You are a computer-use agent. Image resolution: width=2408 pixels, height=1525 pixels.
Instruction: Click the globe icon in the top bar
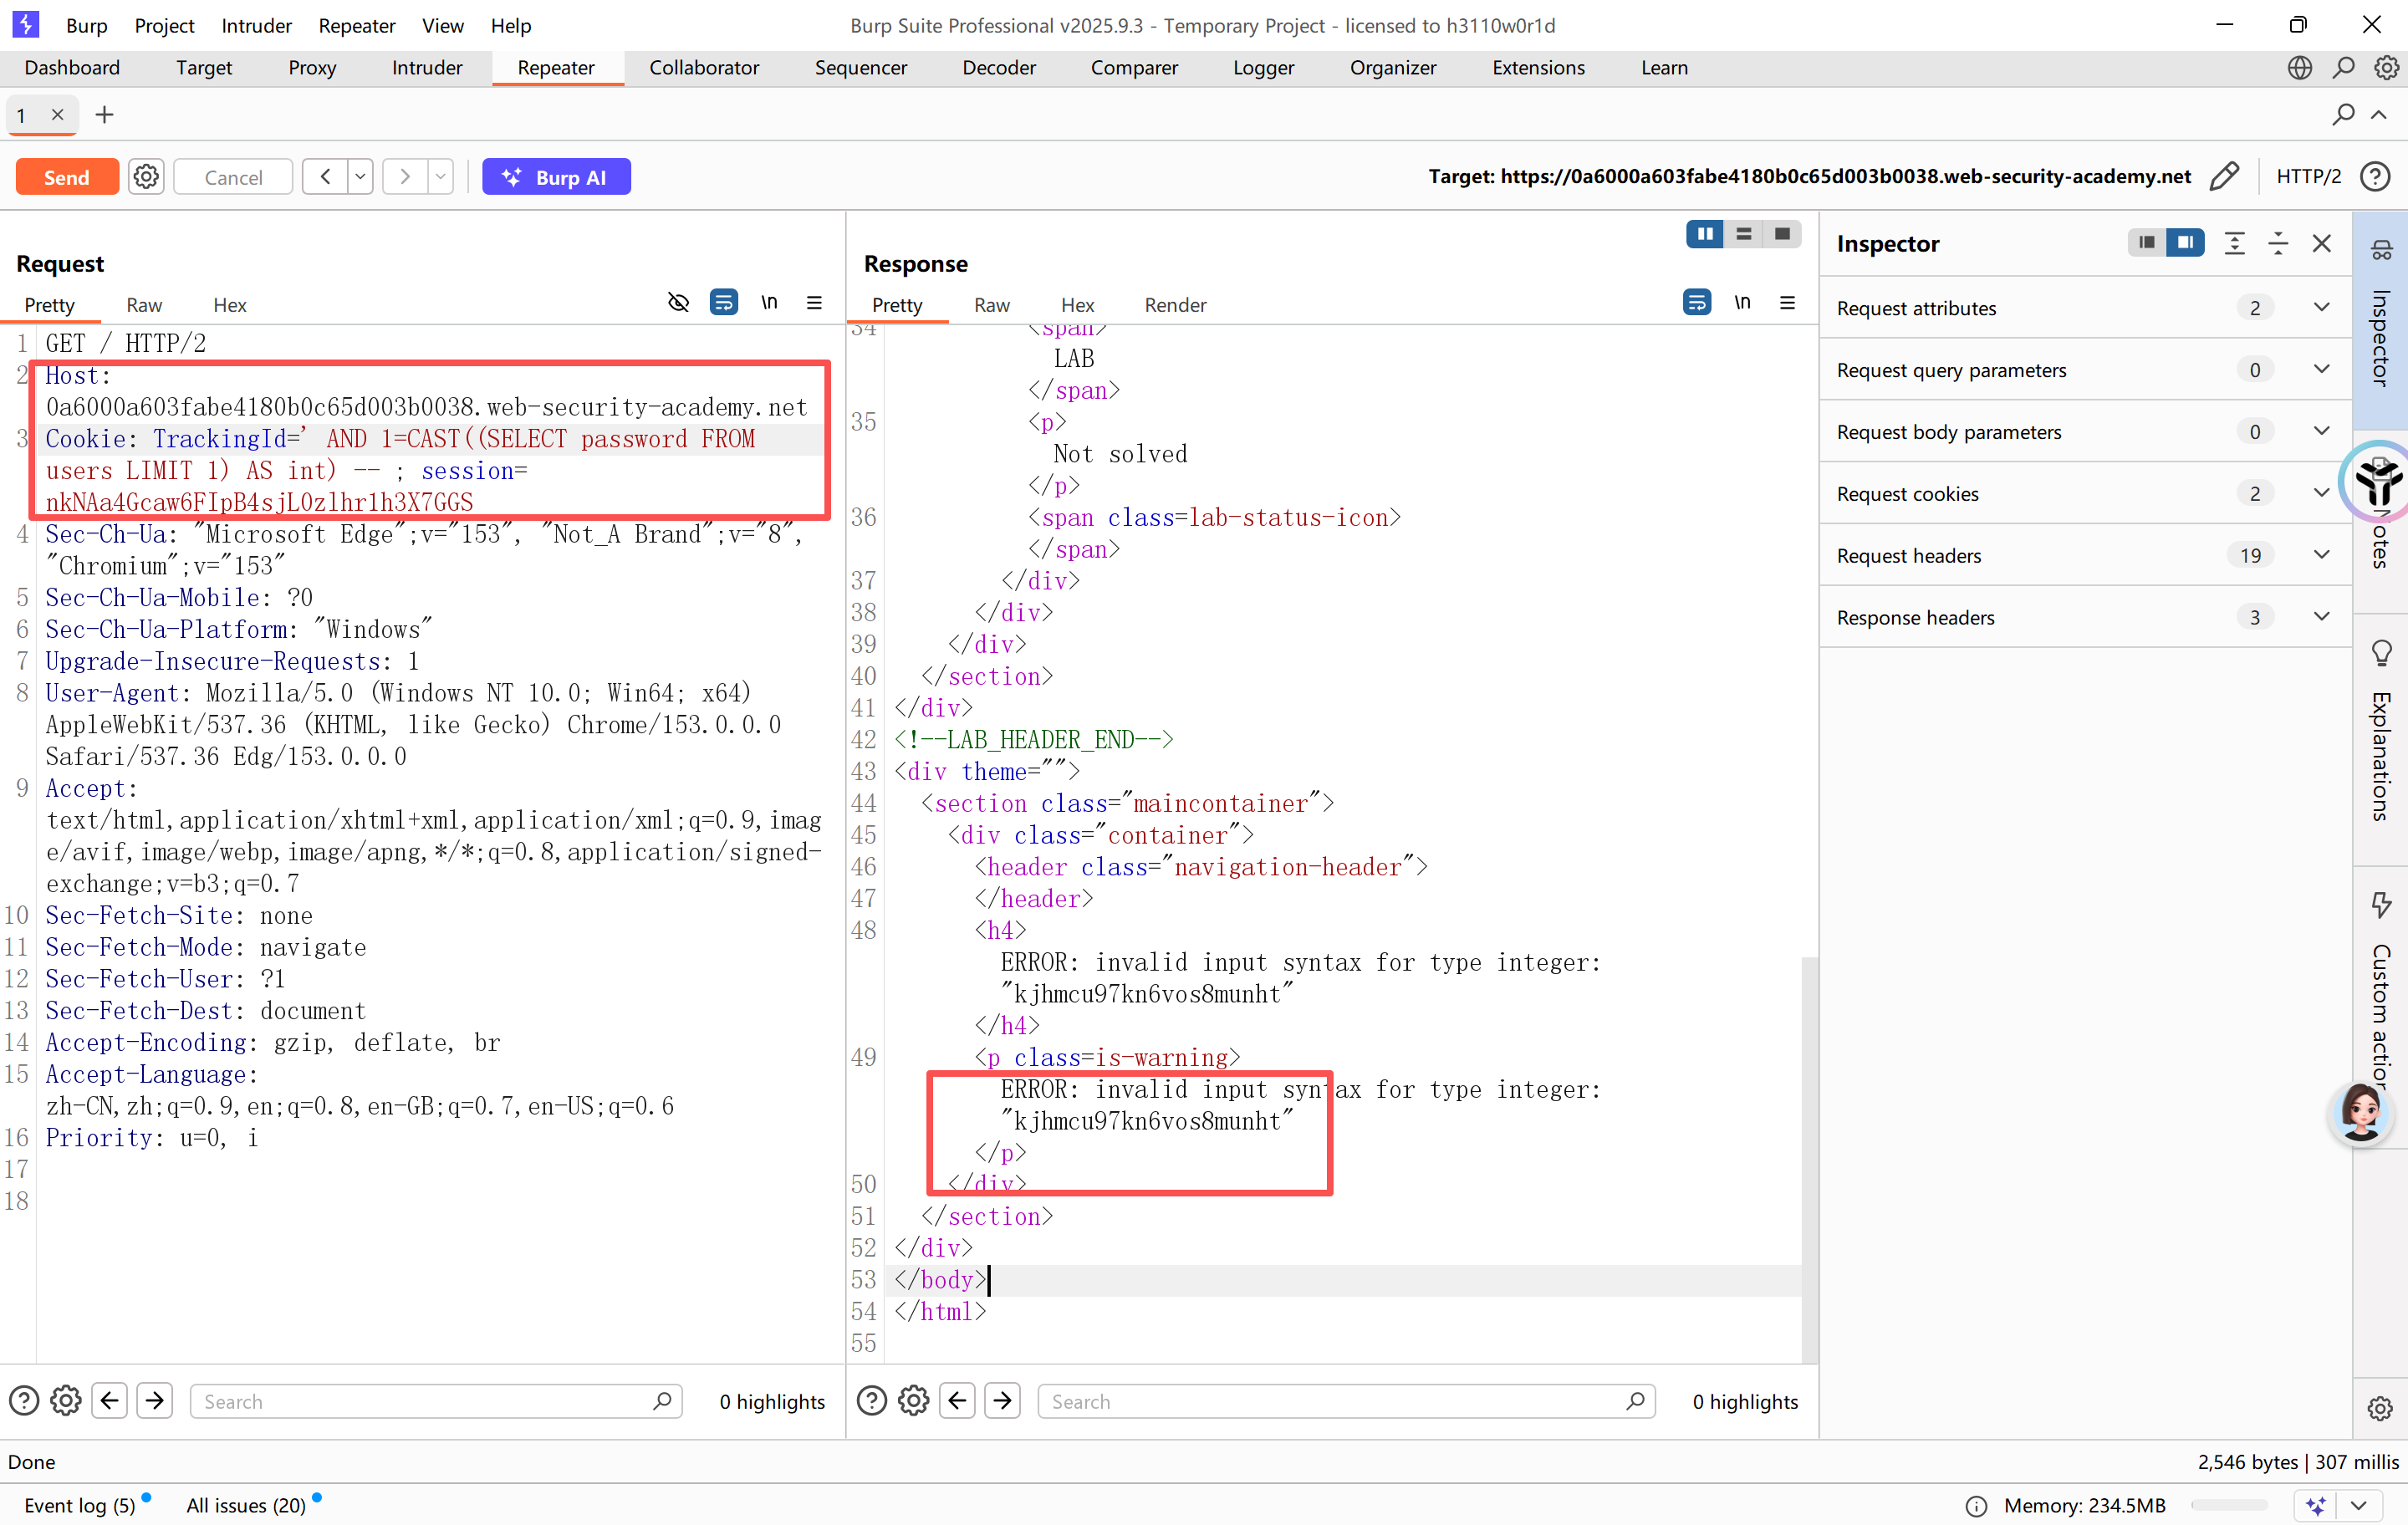coord(2300,67)
